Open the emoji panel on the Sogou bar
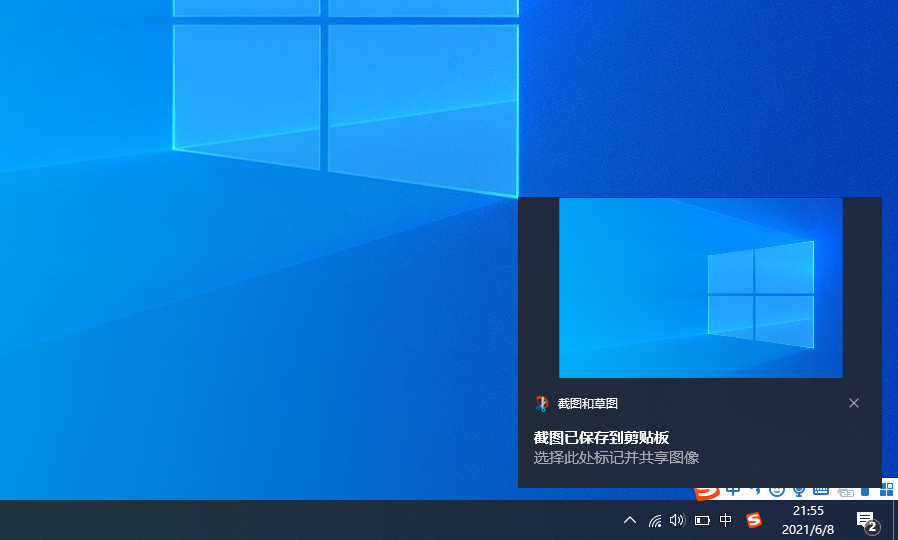 [777, 491]
